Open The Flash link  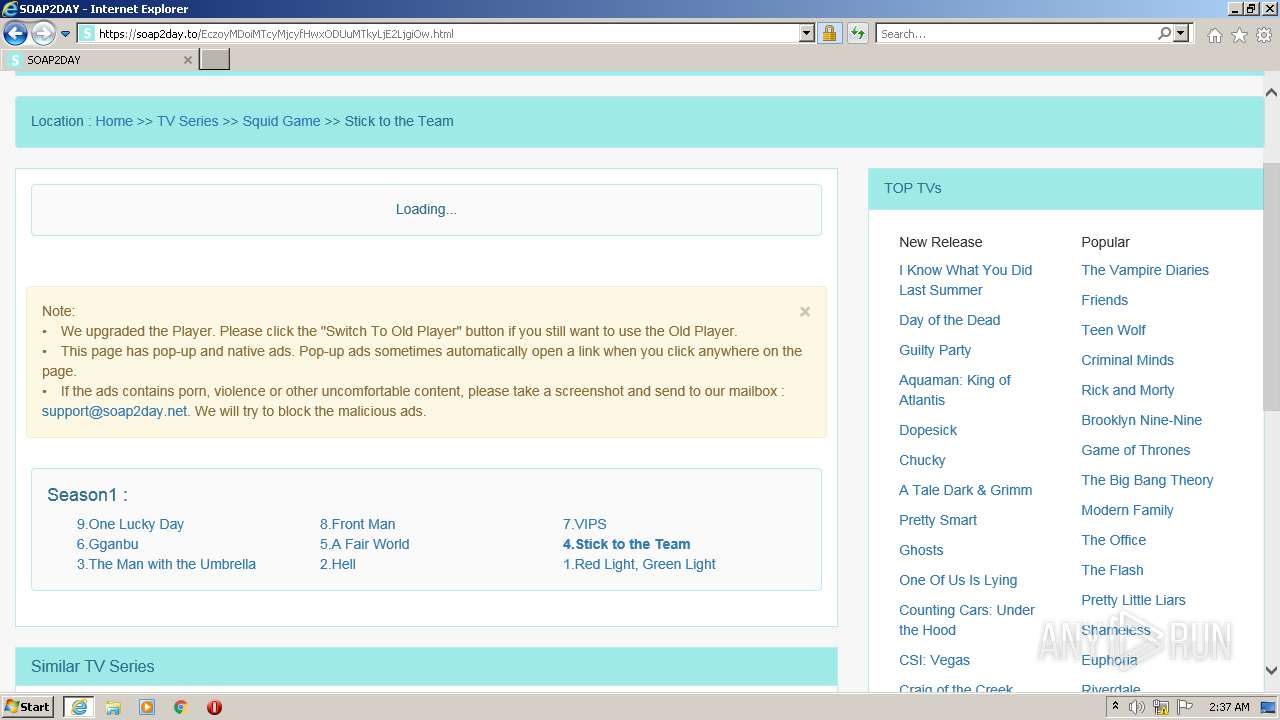[x=1112, y=570]
